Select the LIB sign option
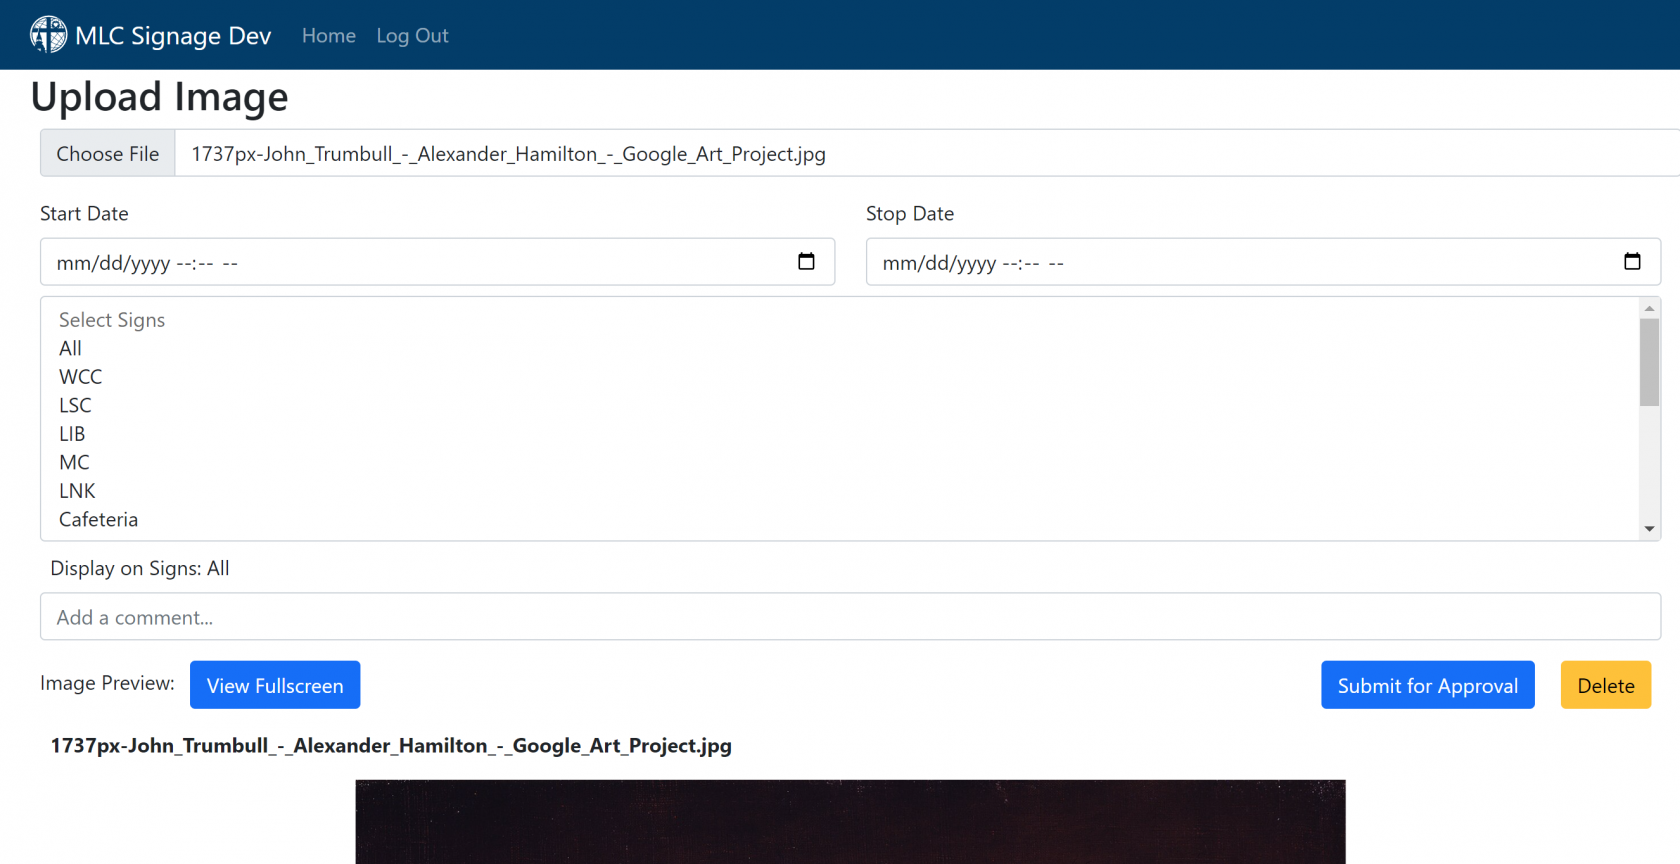Screen dimensions: 1680x864 [840, 434]
